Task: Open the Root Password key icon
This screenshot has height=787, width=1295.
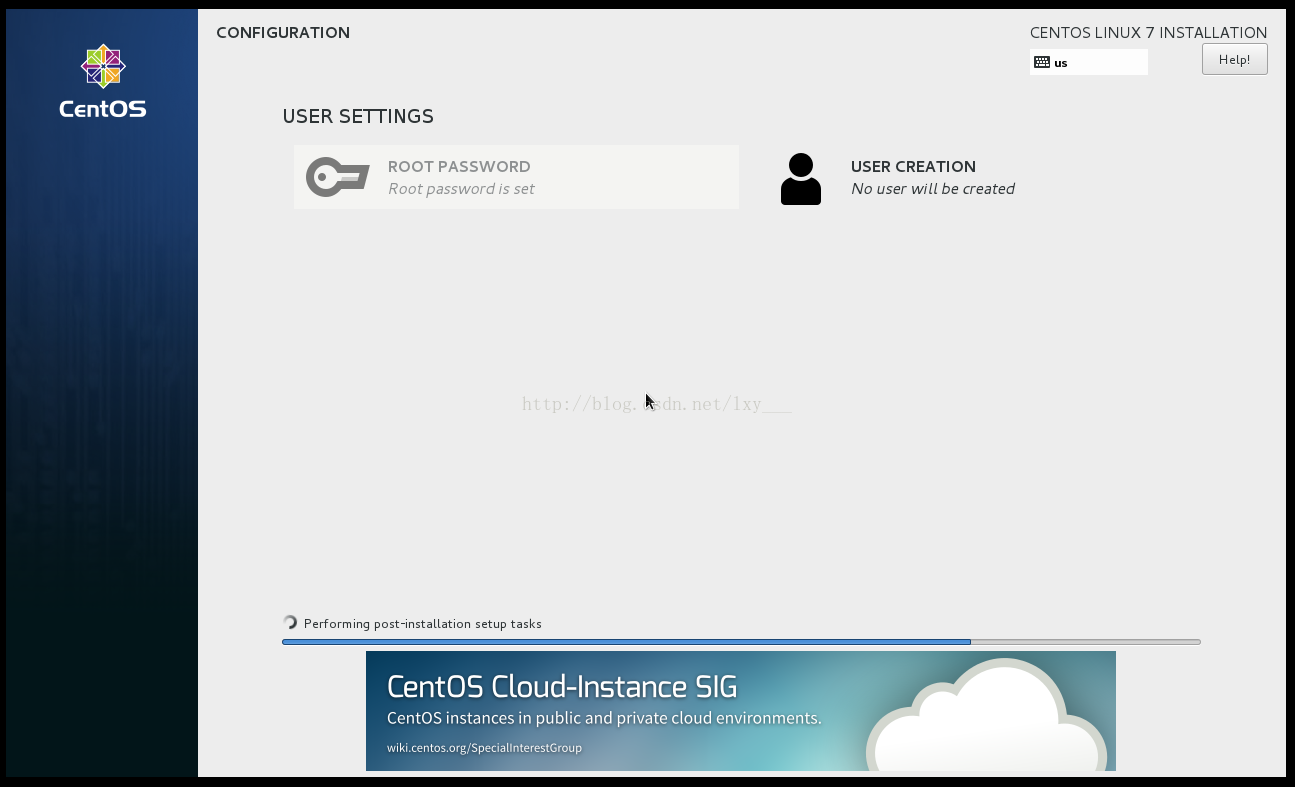Action: click(x=338, y=177)
